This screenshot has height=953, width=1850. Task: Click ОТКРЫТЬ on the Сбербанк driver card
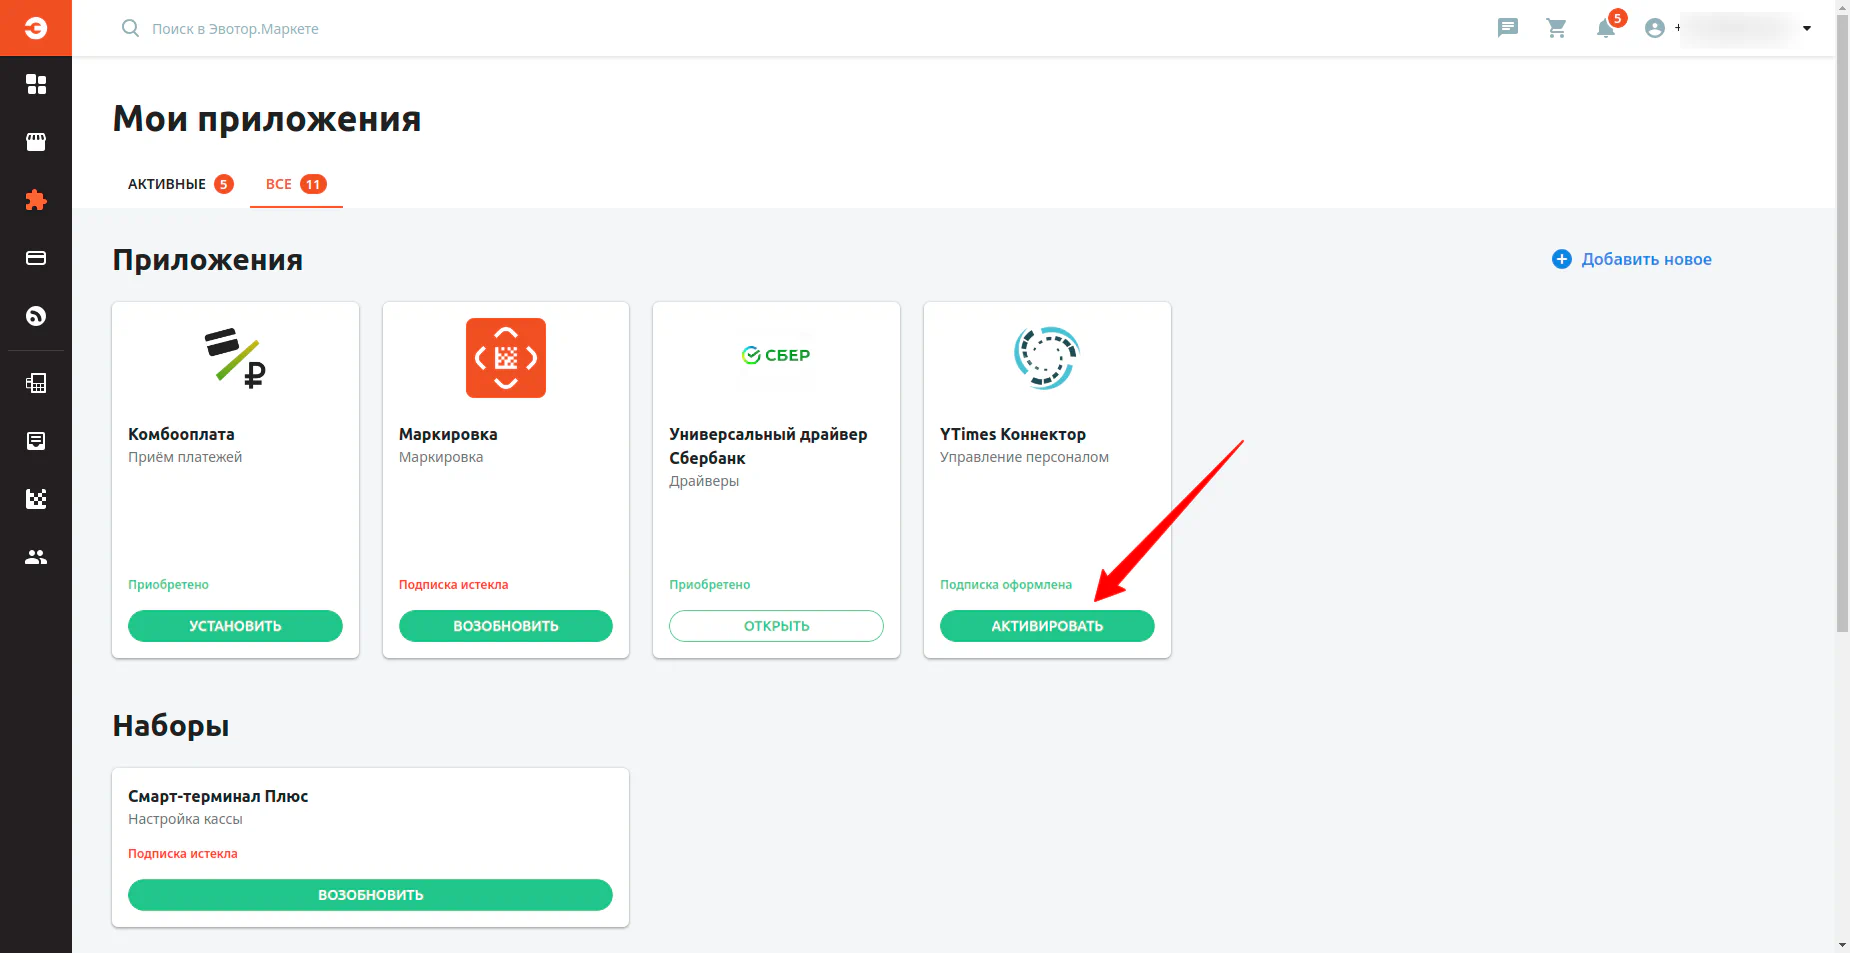click(x=776, y=626)
